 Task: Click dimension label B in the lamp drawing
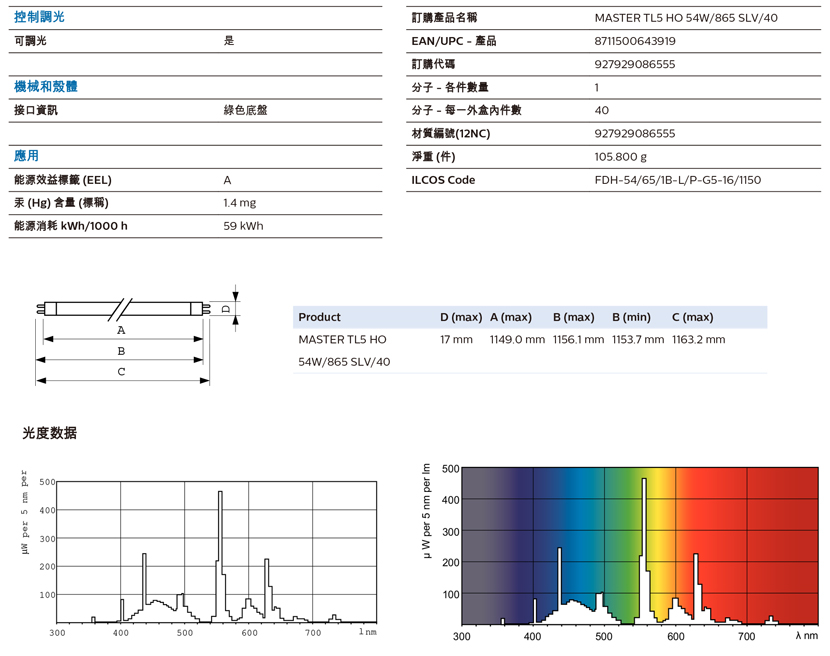click(121, 351)
